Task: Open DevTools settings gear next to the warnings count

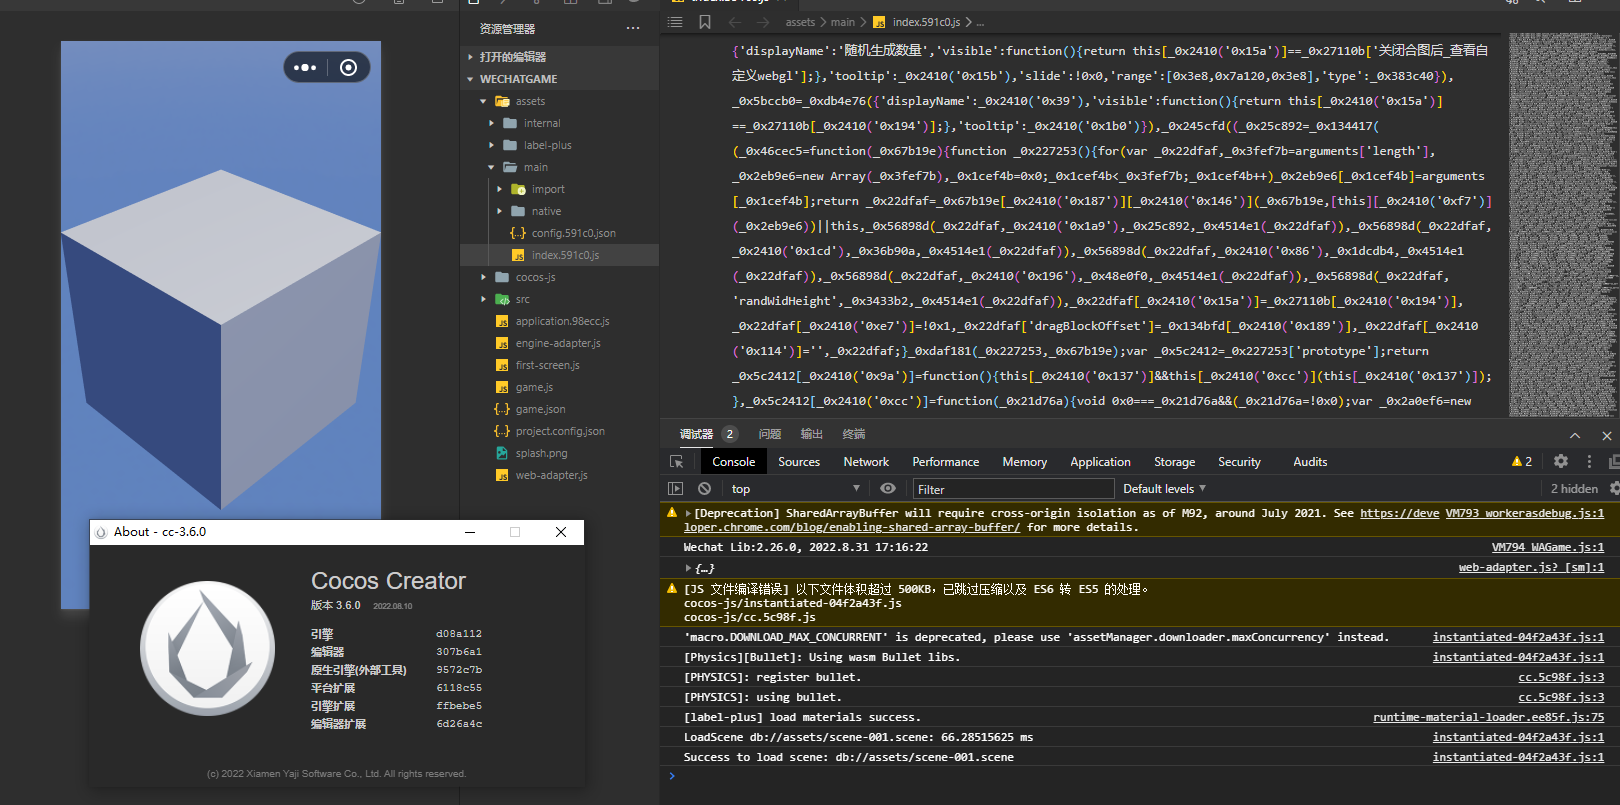Action: pyautogui.click(x=1561, y=461)
